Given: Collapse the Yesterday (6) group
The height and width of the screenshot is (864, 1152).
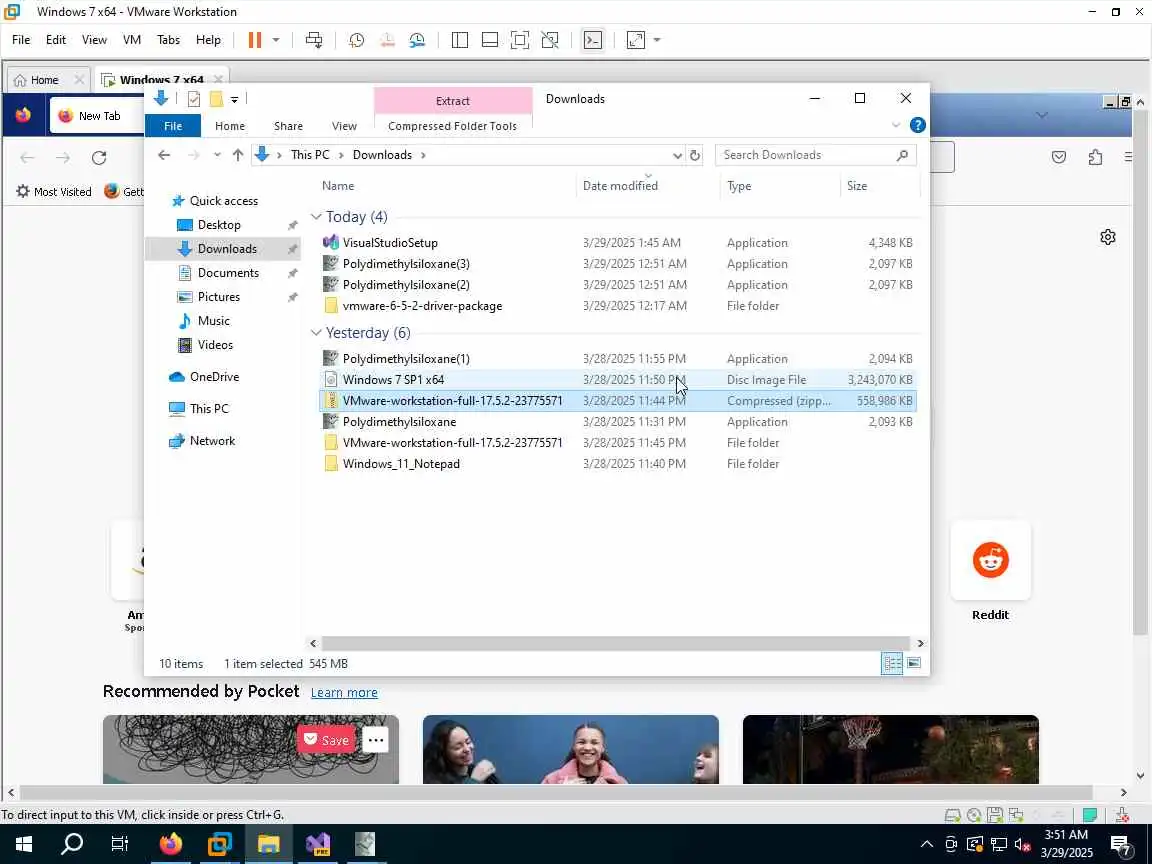Looking at the screenshot, I should click(x=316, y=333).
